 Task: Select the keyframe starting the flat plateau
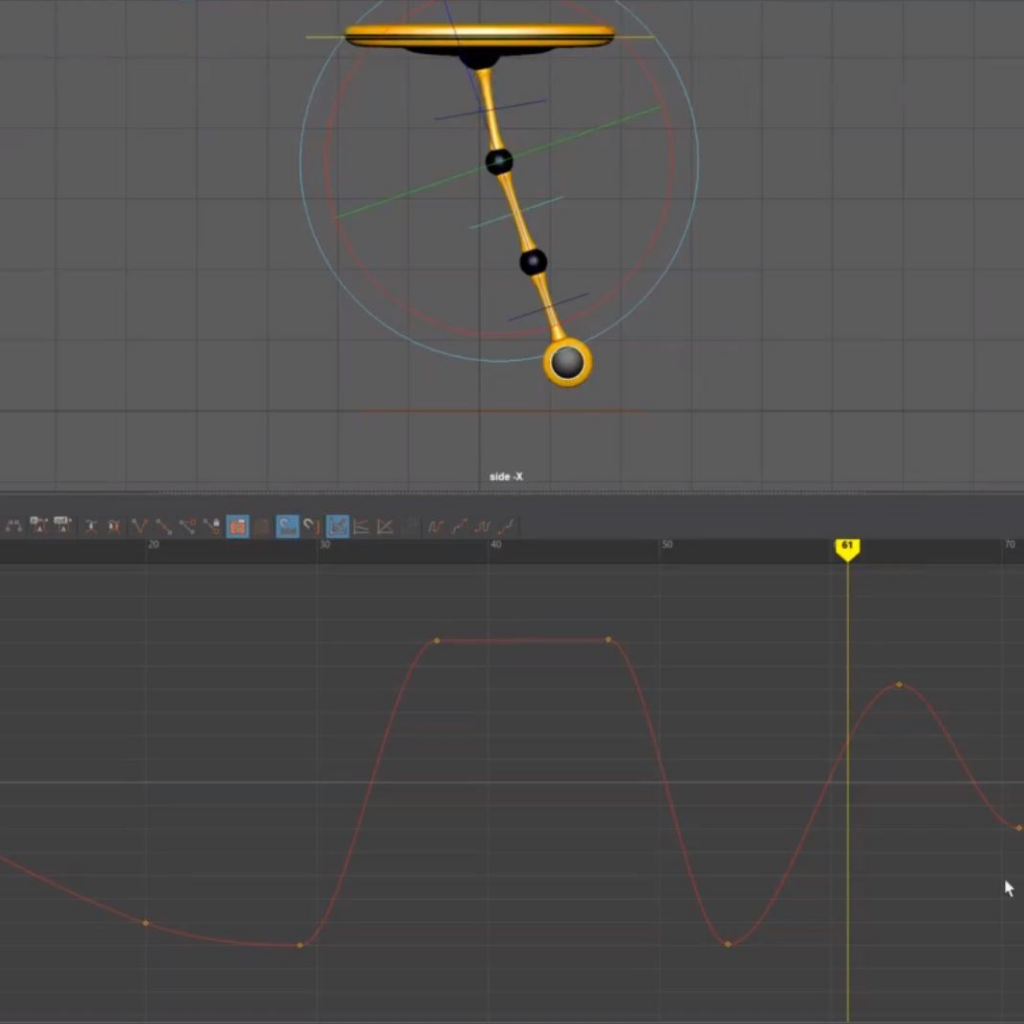coord(437,641)
